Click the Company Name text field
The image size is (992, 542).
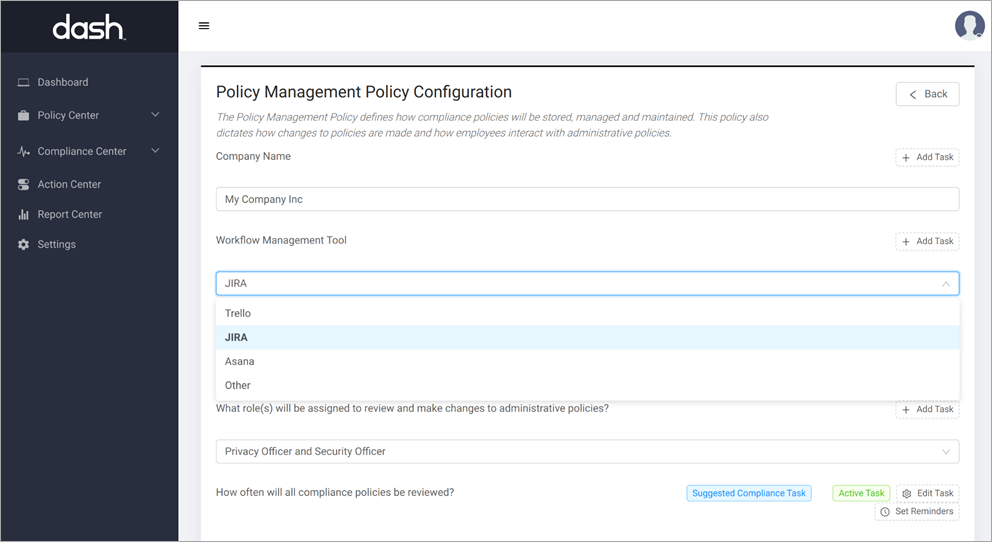pos(587,199)
